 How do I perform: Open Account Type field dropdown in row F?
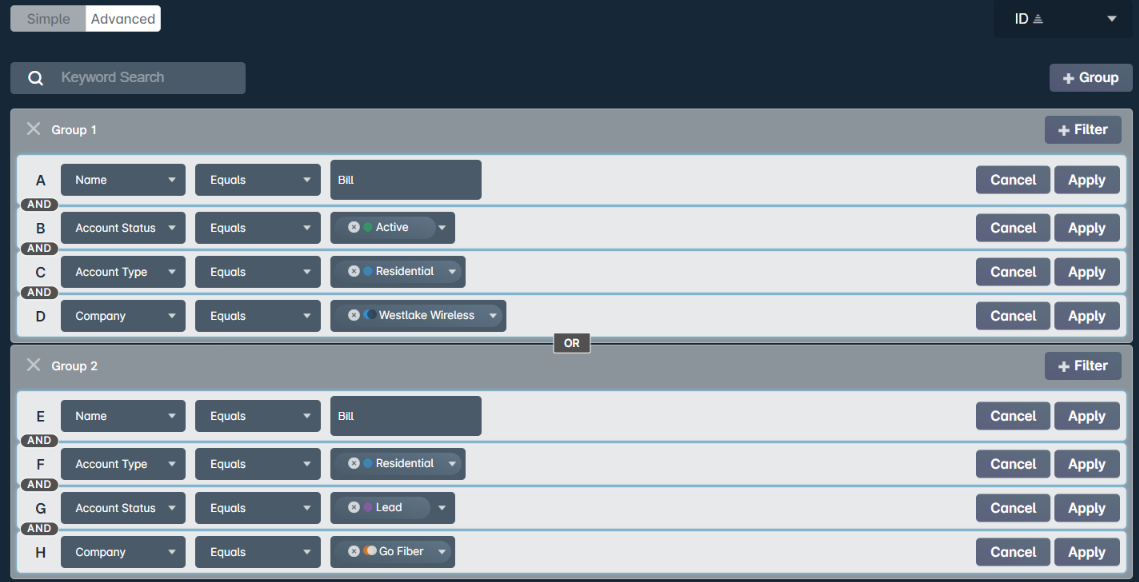point(123,464)
